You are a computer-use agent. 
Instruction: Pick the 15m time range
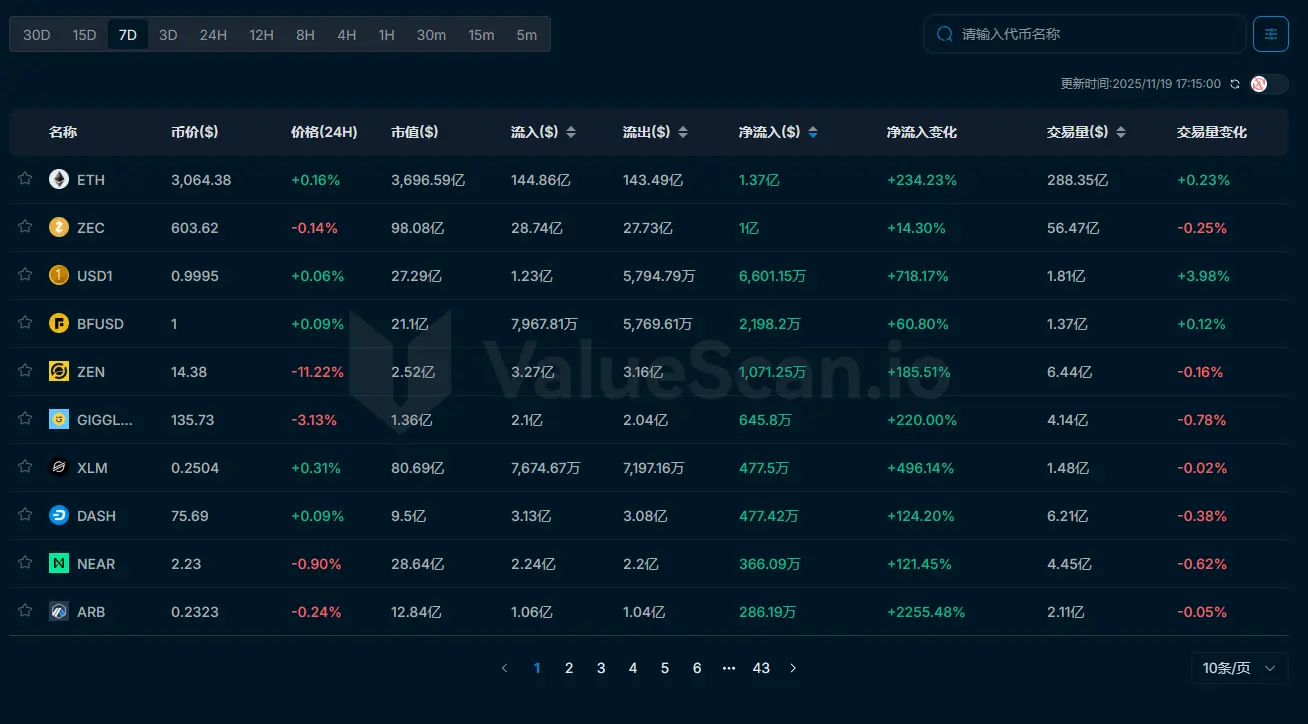481,34
